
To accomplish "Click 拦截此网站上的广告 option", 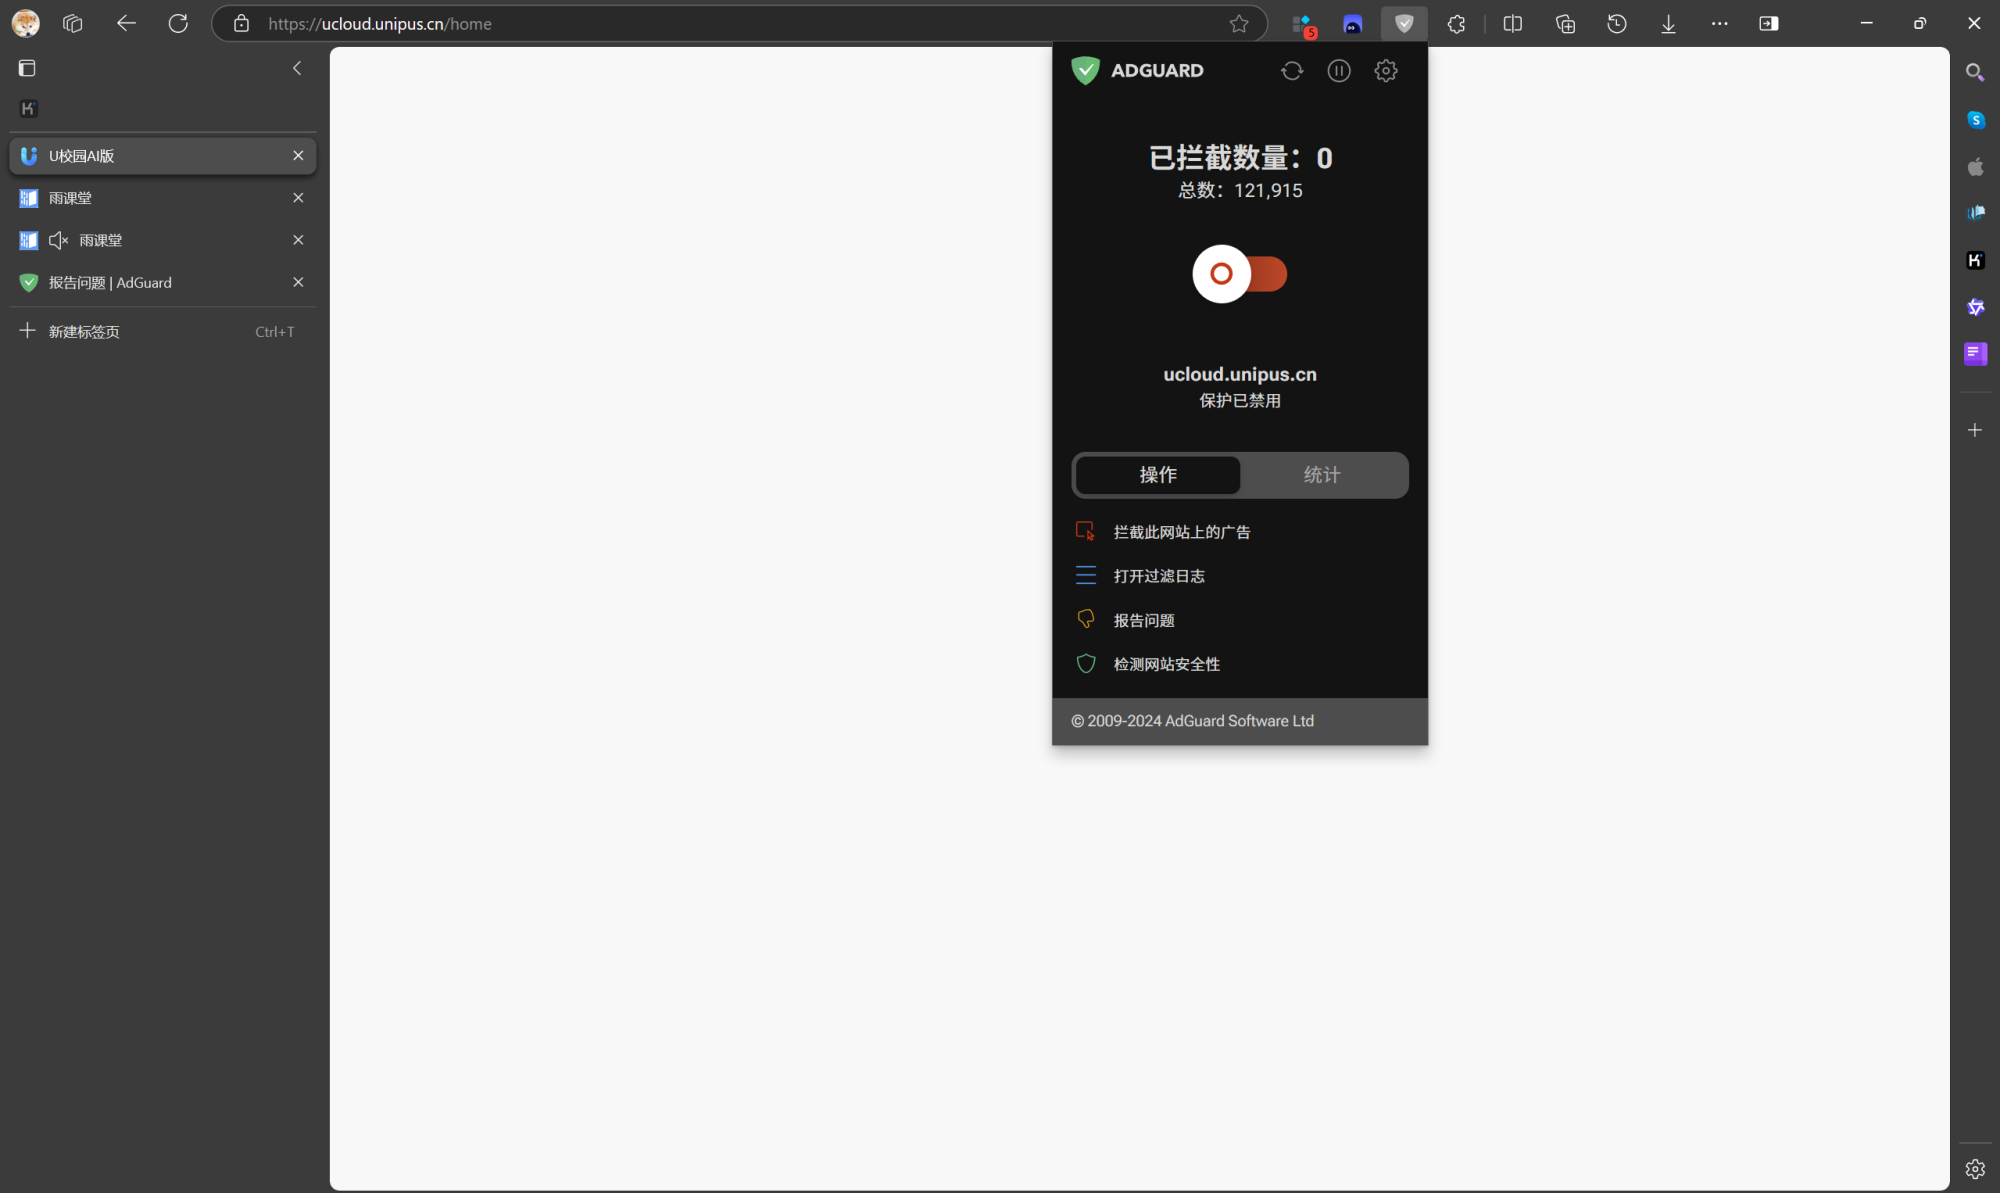I will click(1181, 532).
